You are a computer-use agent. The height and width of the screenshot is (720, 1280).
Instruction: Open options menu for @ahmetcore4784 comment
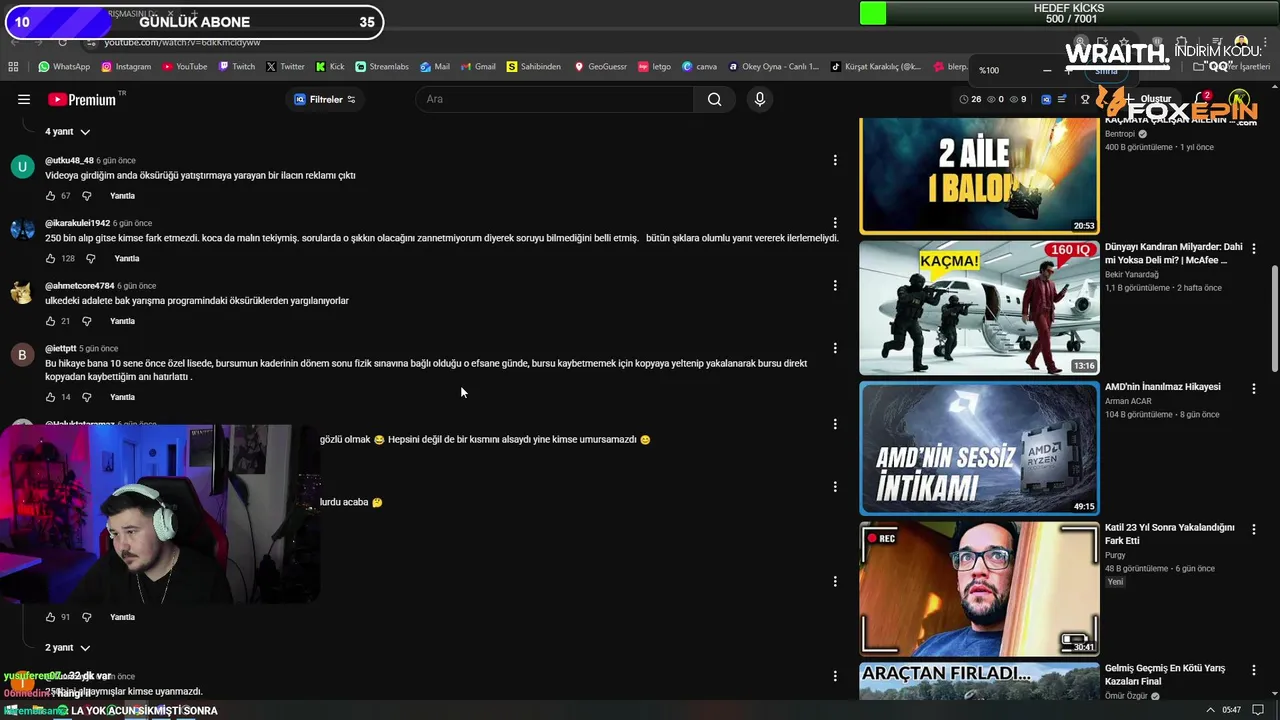(x=835, y=286)
